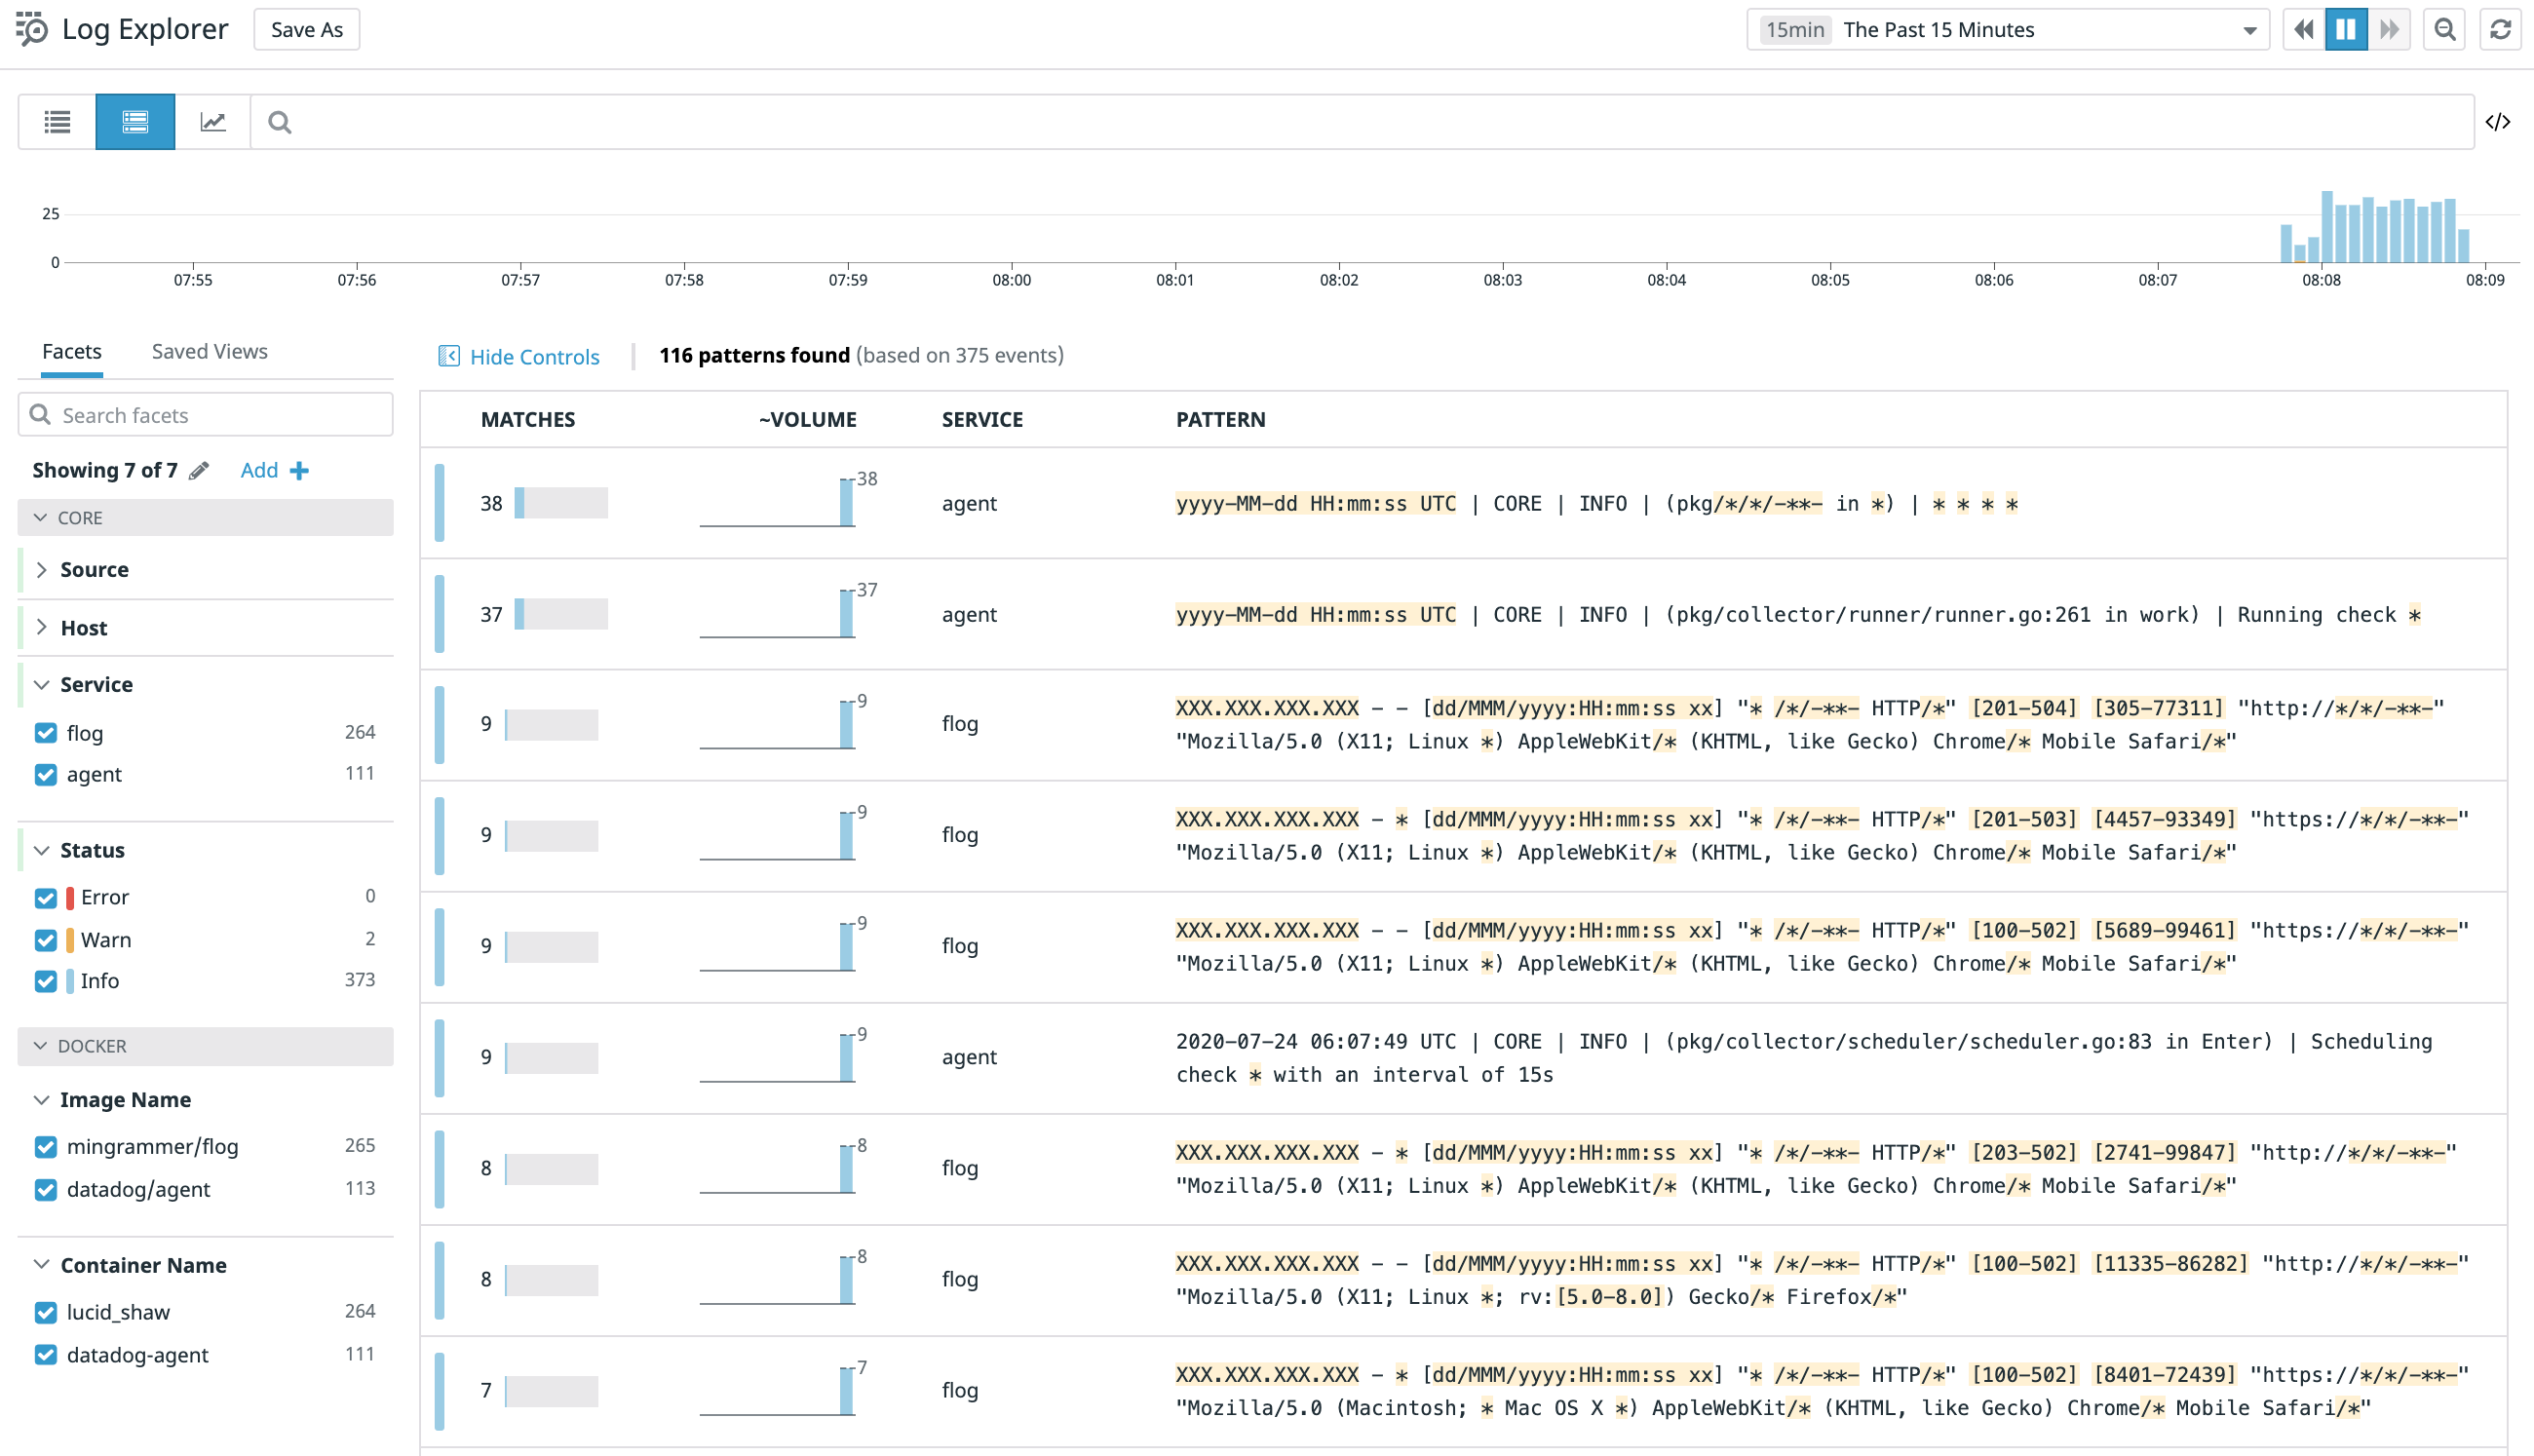Pause the live log stream
The image size is (2534, 1456).
click(2346, 29)
